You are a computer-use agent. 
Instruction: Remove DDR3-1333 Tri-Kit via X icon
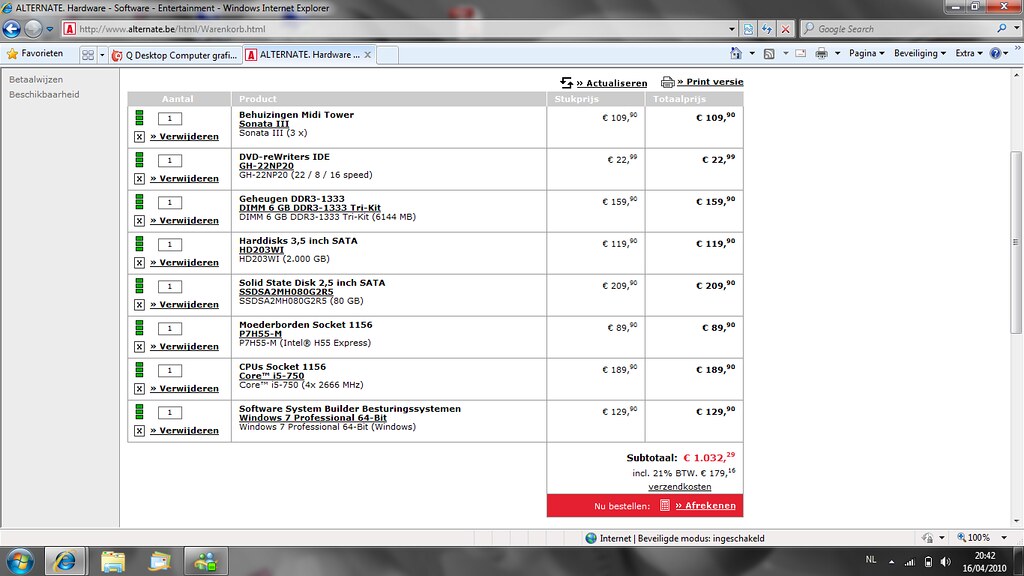point(139,221)
